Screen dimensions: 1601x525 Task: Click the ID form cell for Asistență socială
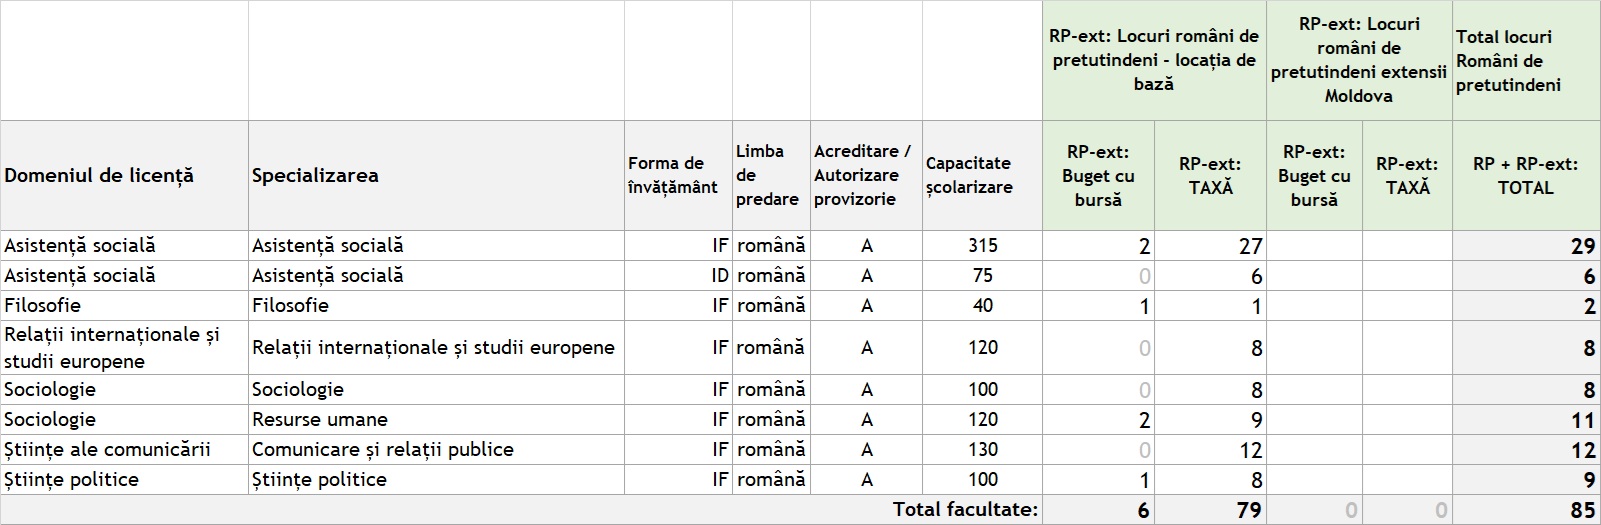pyautogui.click(x=678, y=275)
